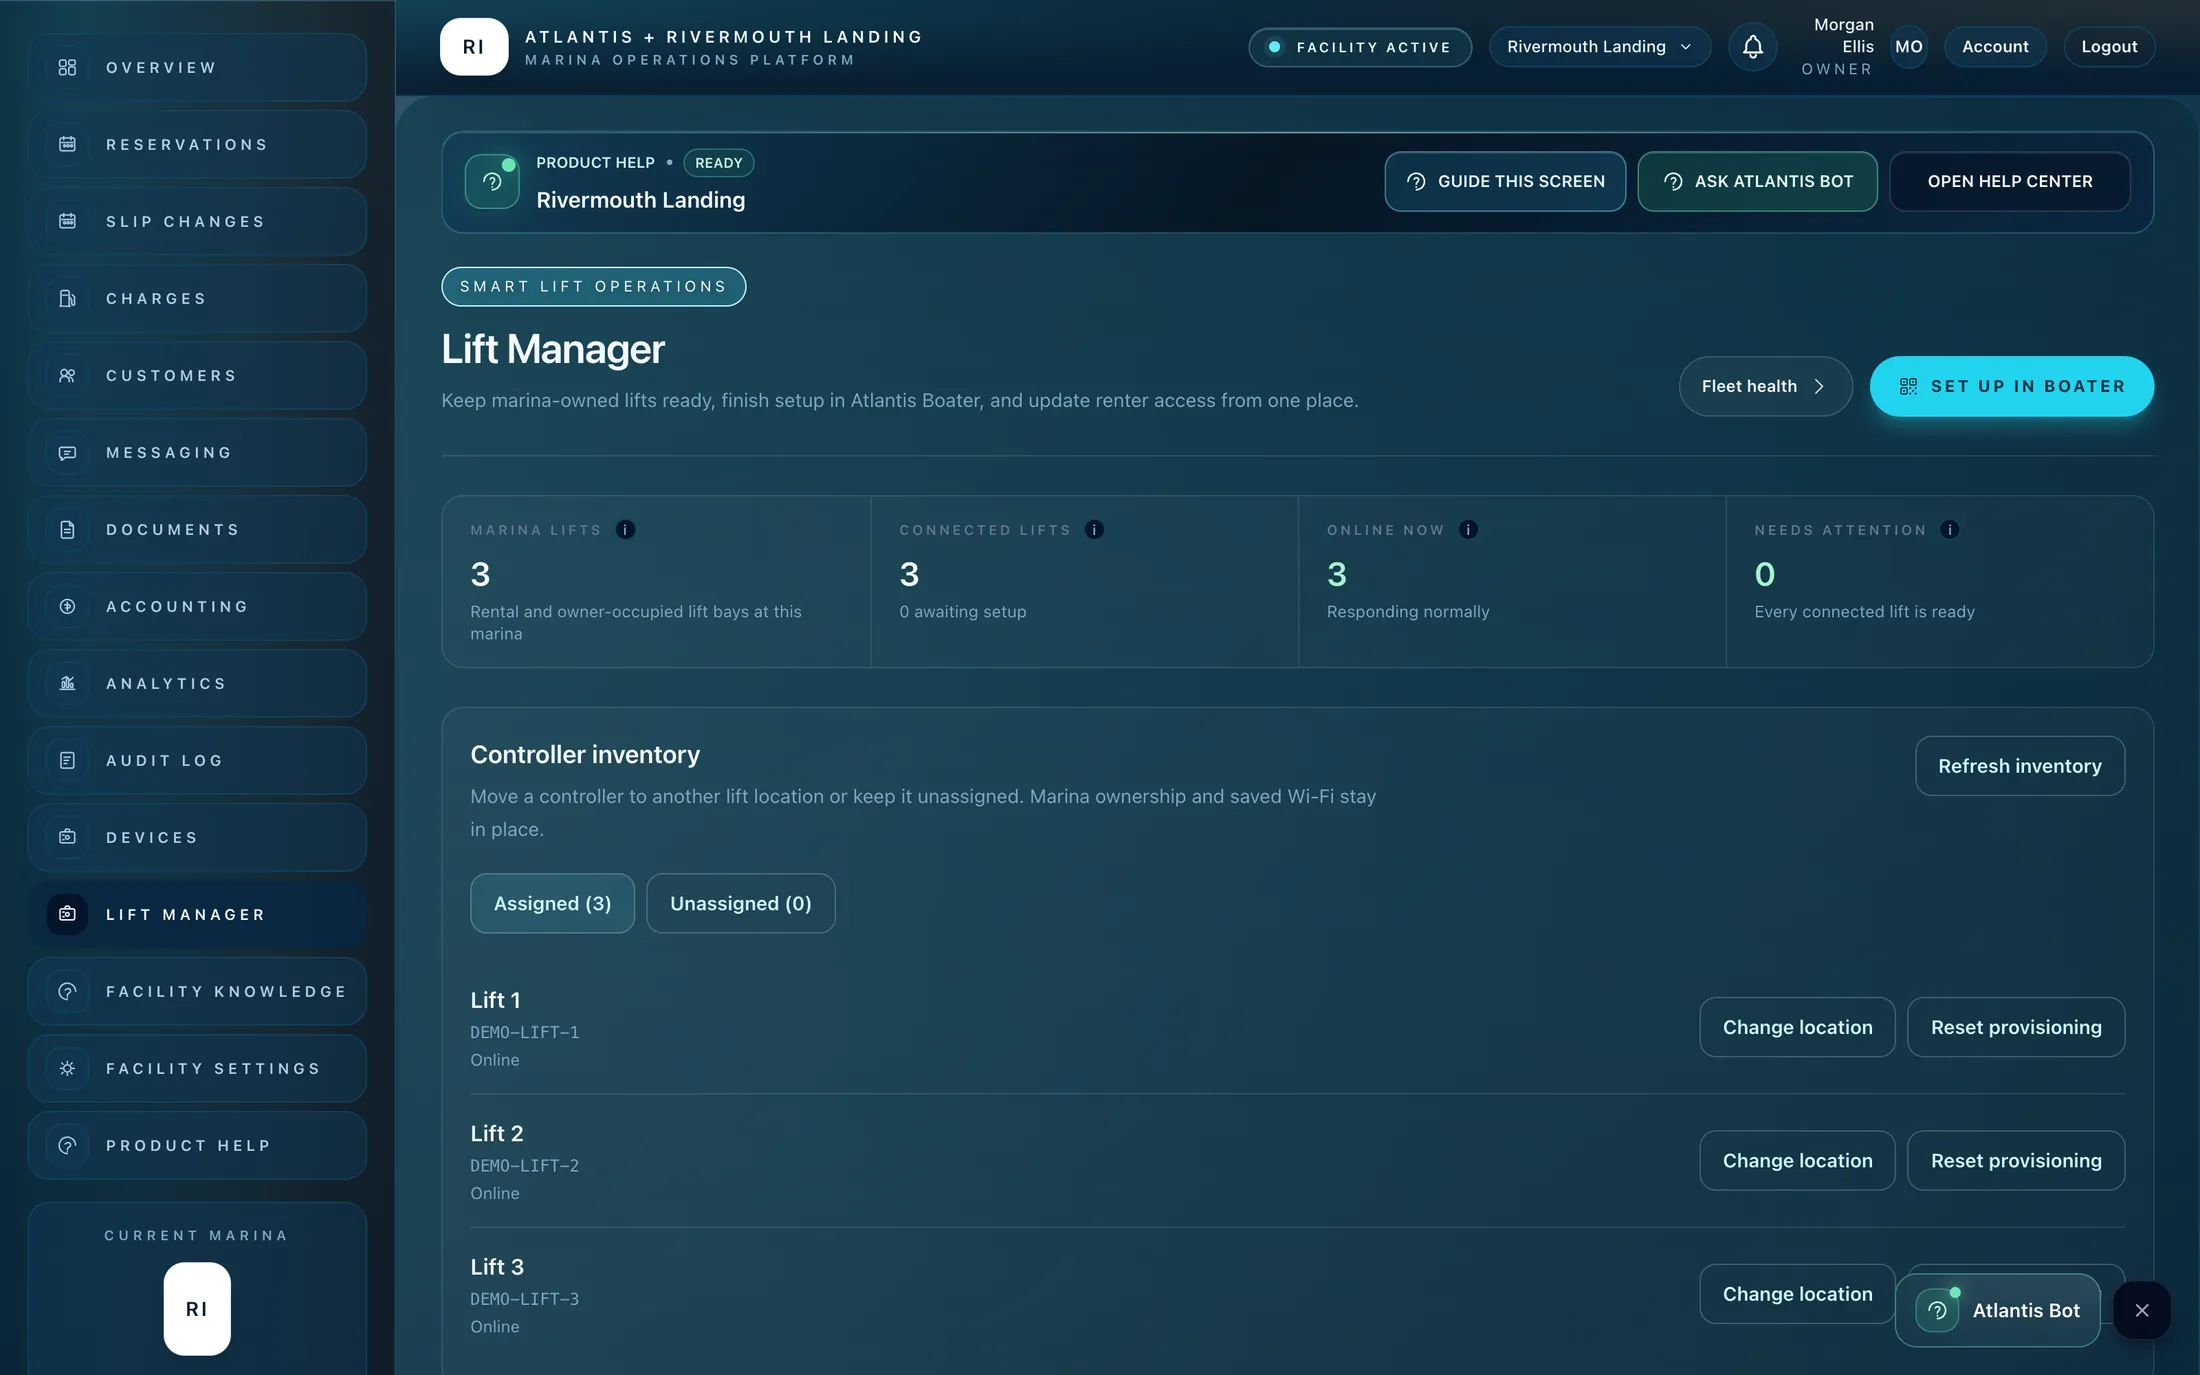Viewport: 2200px width, 1375px height.
Task: Click Guide This Screen button
Action: [1505, 181]
